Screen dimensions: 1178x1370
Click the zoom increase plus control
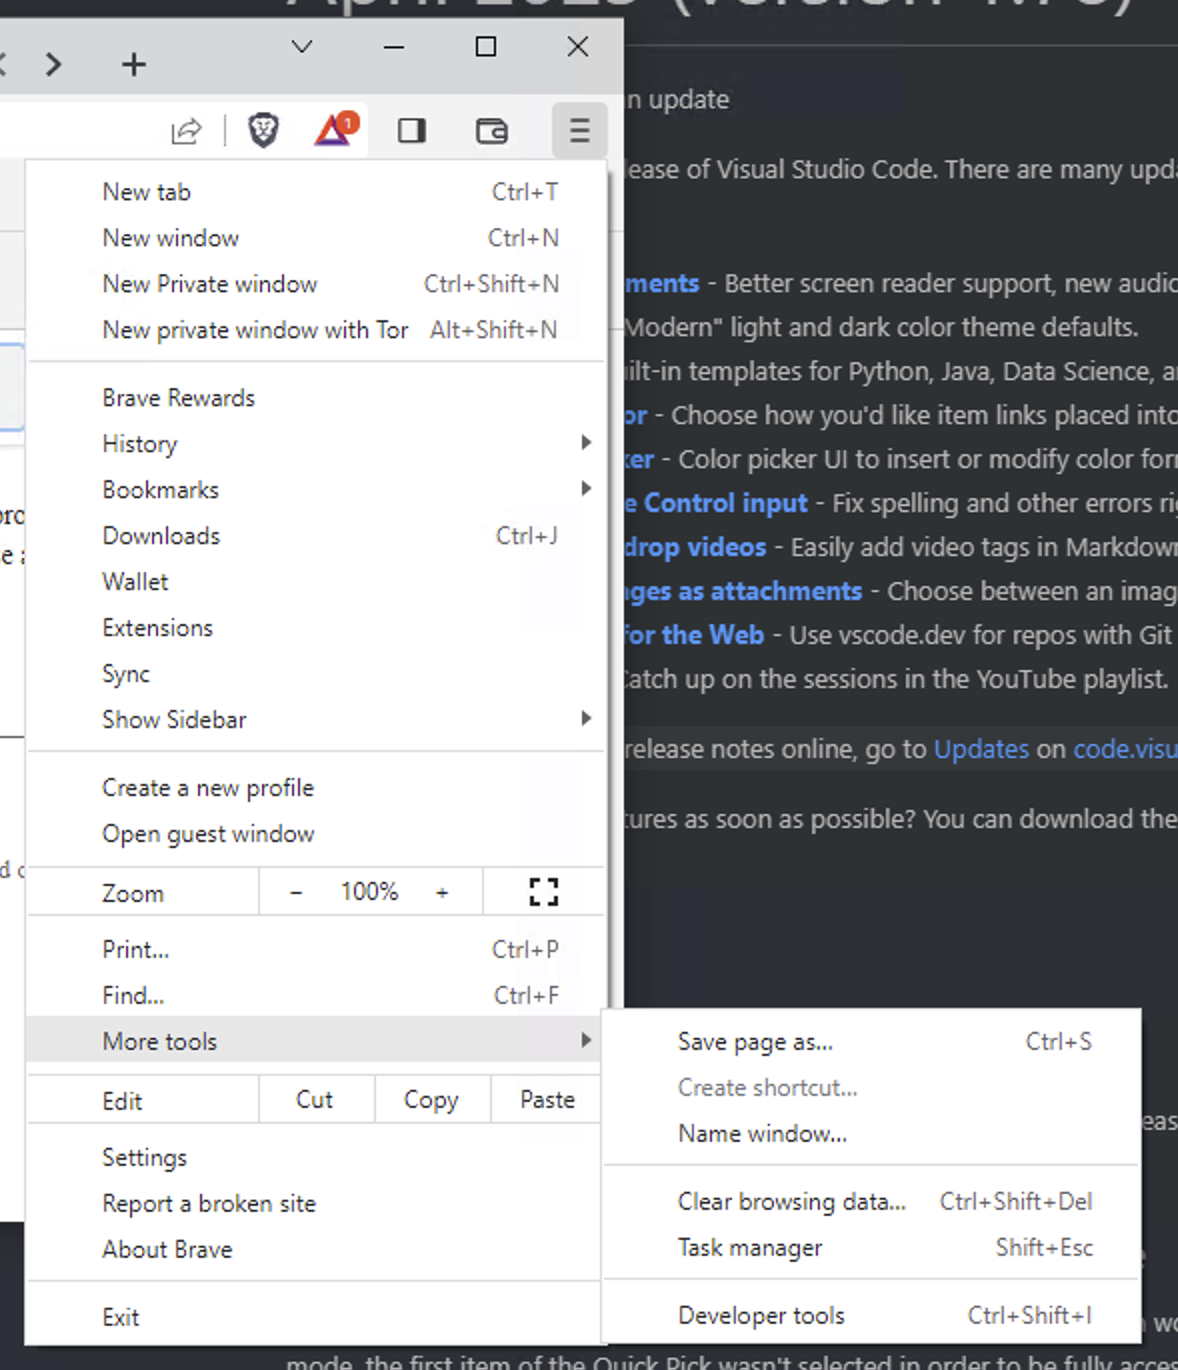443,891
